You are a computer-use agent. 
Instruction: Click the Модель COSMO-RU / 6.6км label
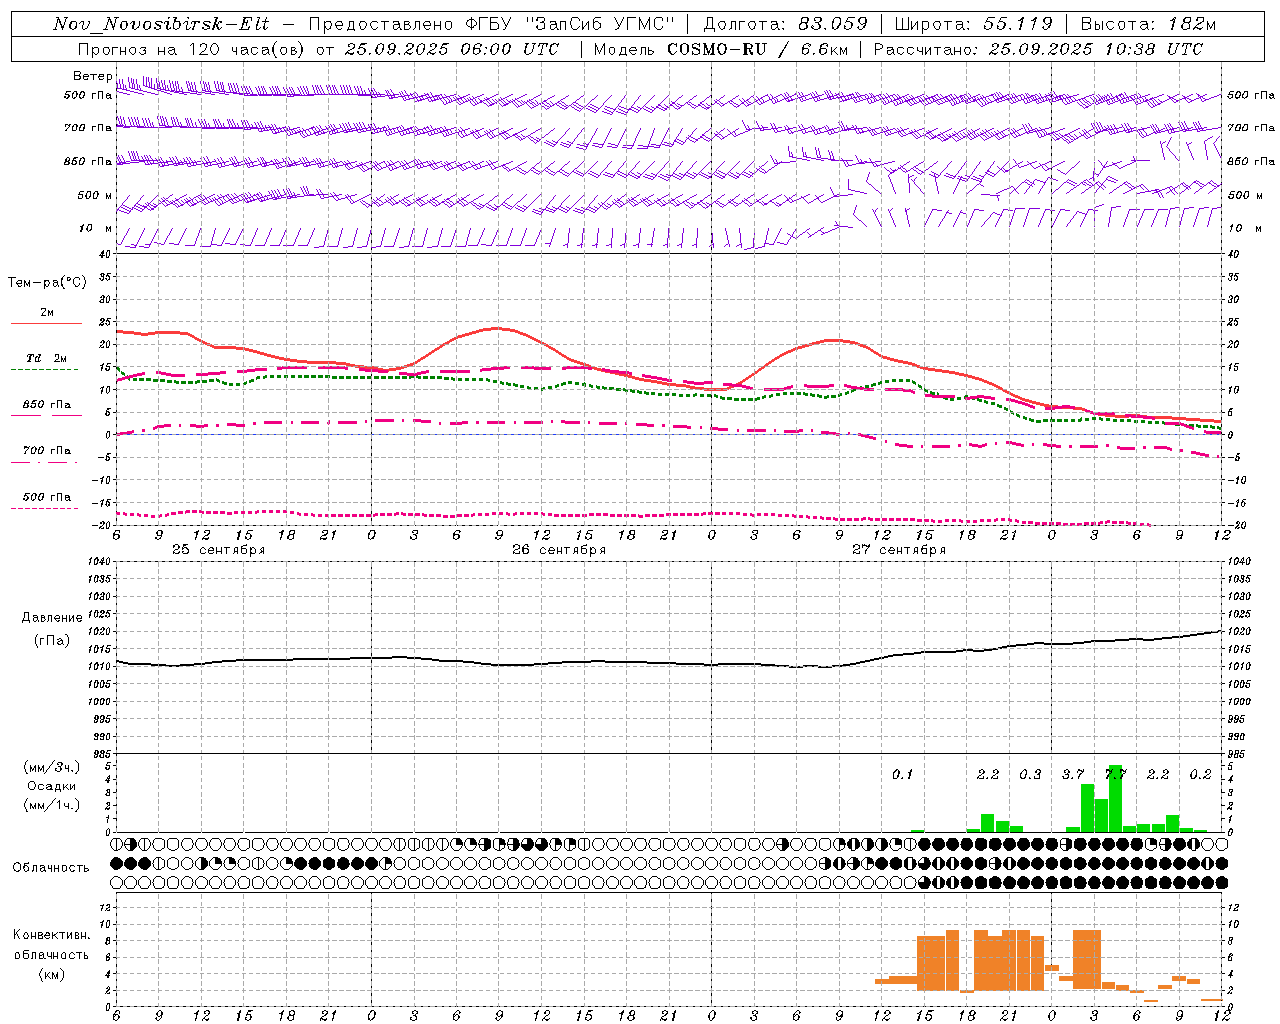click(720, 49)
